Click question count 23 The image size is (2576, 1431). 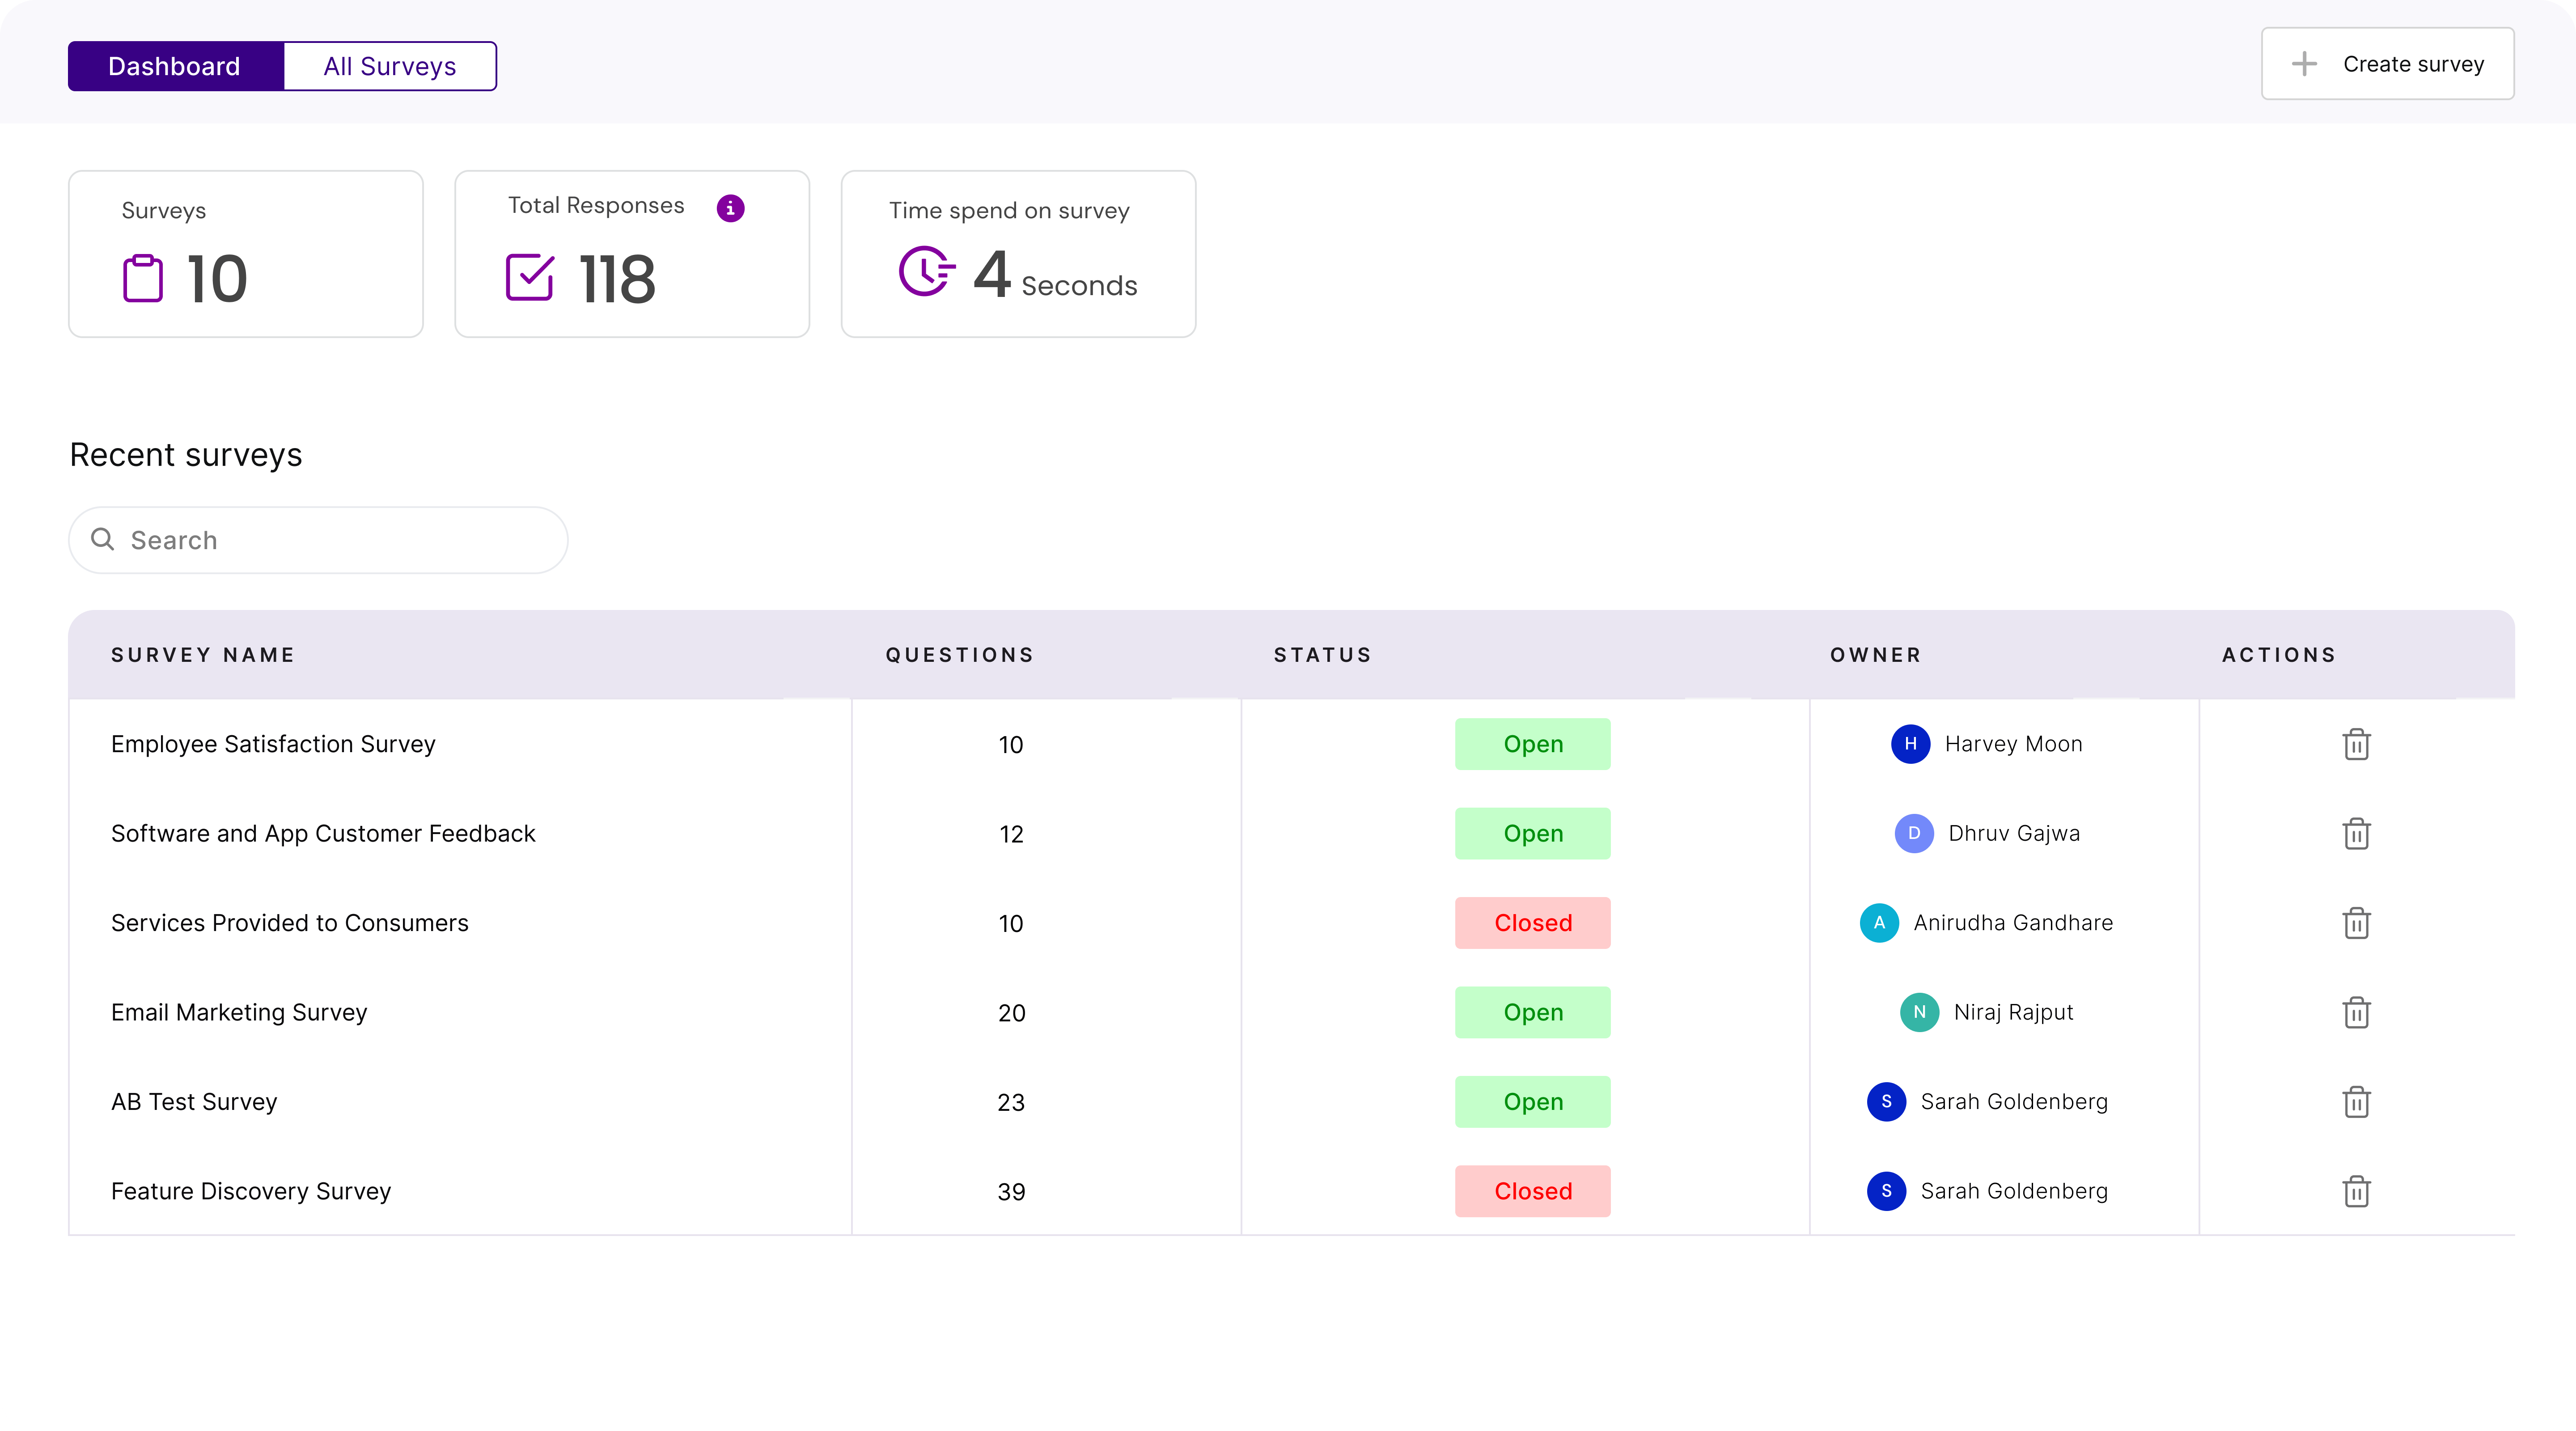pos(1011,1102)
